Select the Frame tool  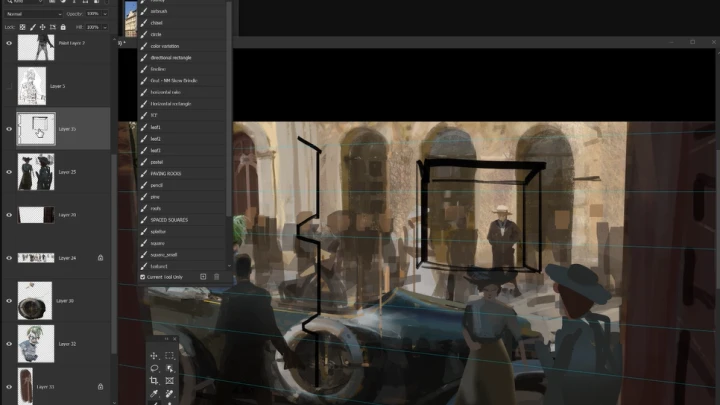(169, 381)
